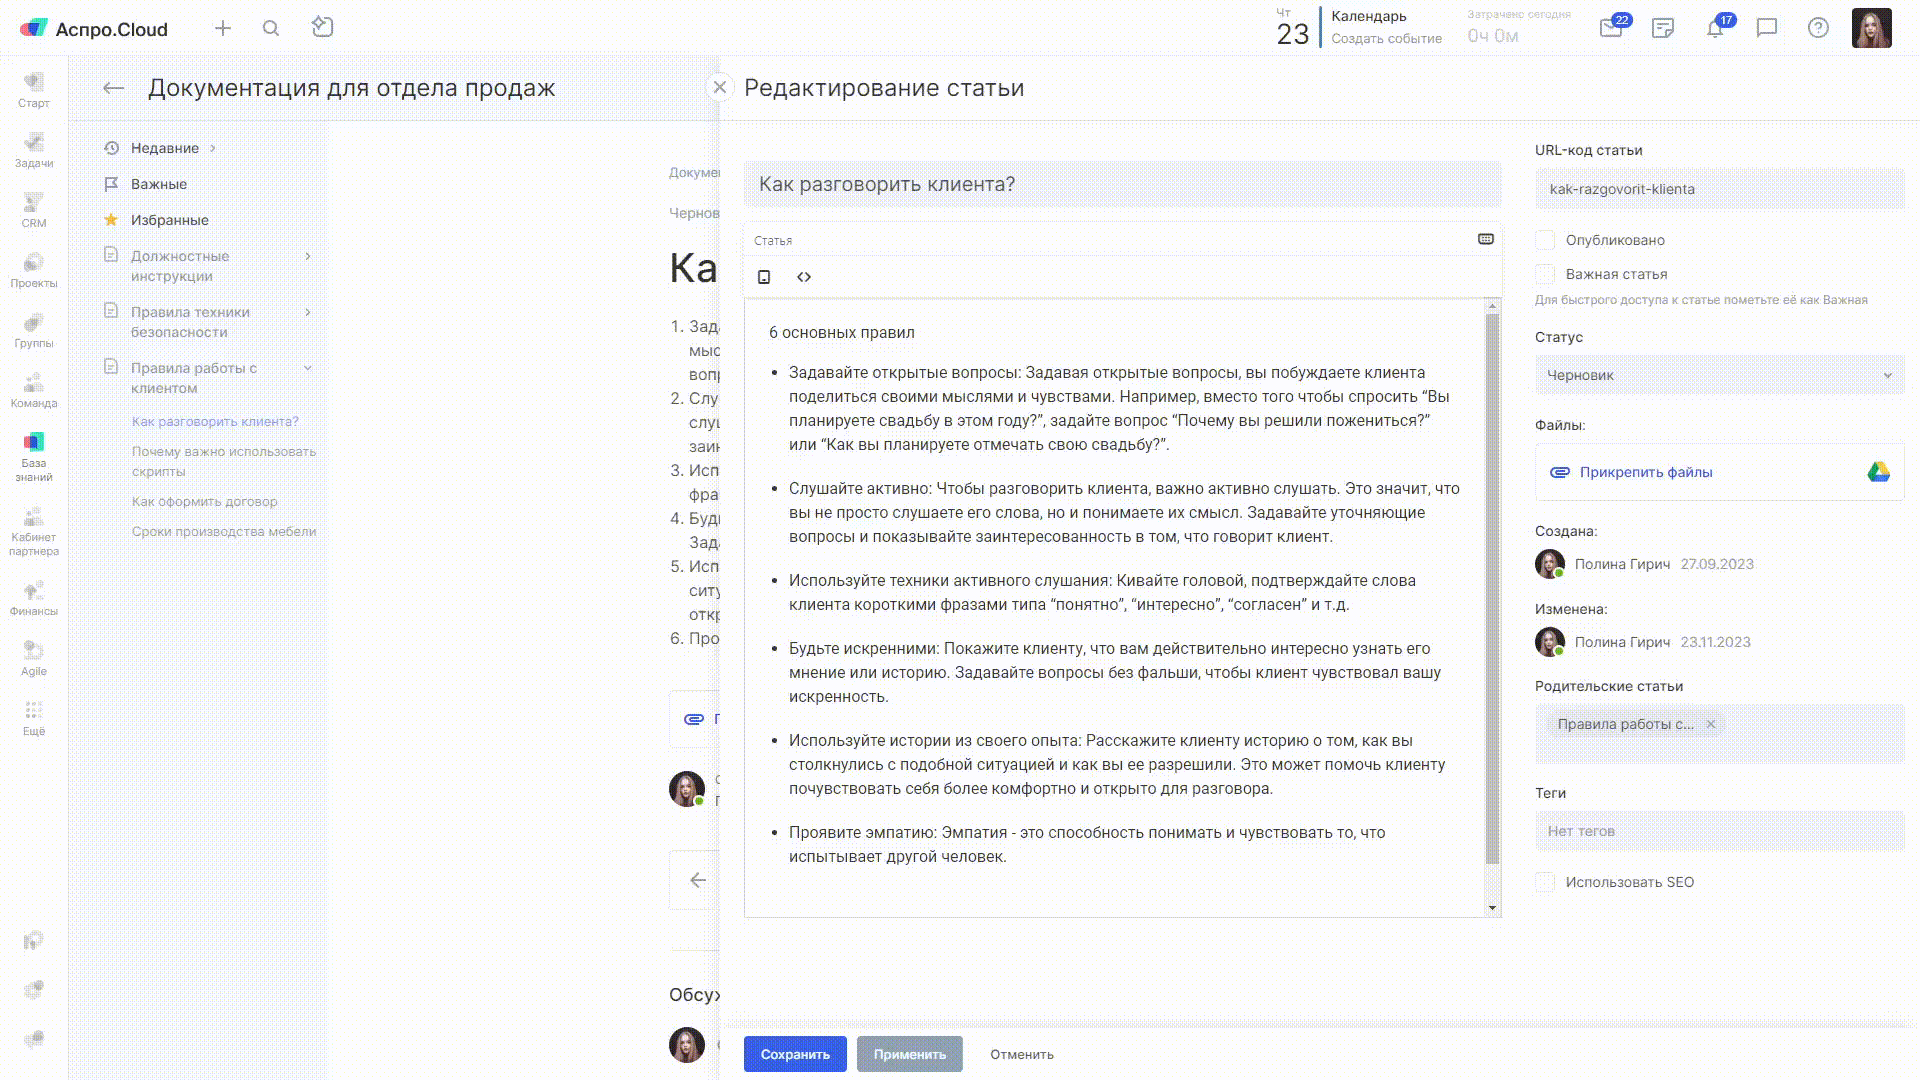Click the document view mode icon in the editor
The width and height of the screenshot is (1920, 1080).
click(764, 277)
